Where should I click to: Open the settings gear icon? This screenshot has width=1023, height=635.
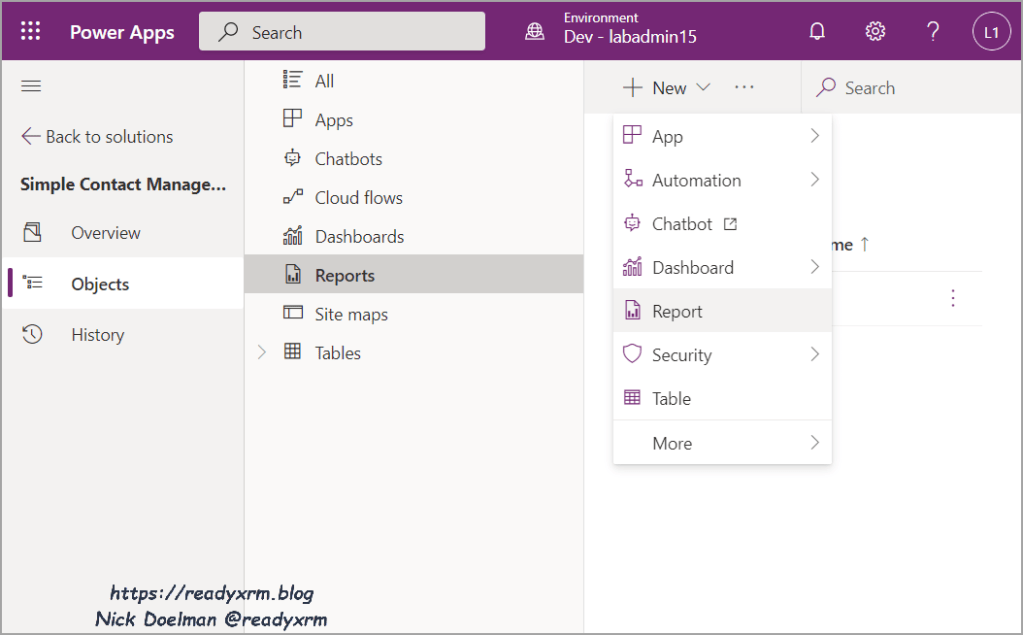[875, 32]
